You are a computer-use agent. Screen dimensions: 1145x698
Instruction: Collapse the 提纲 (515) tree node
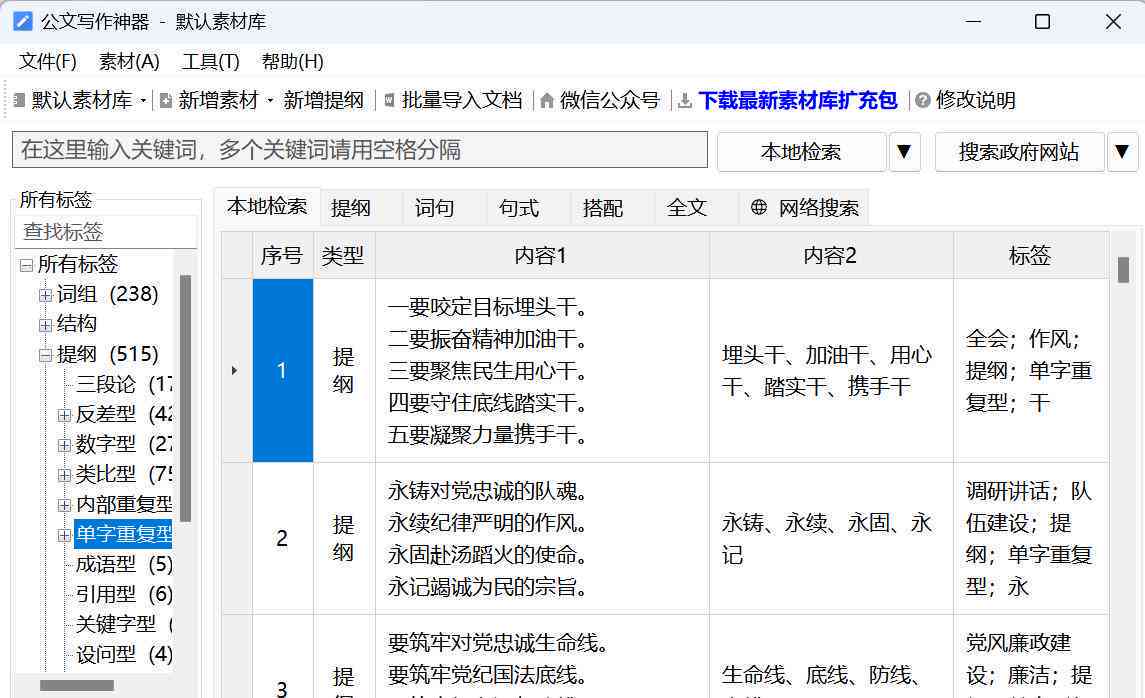tap(45, 355)
